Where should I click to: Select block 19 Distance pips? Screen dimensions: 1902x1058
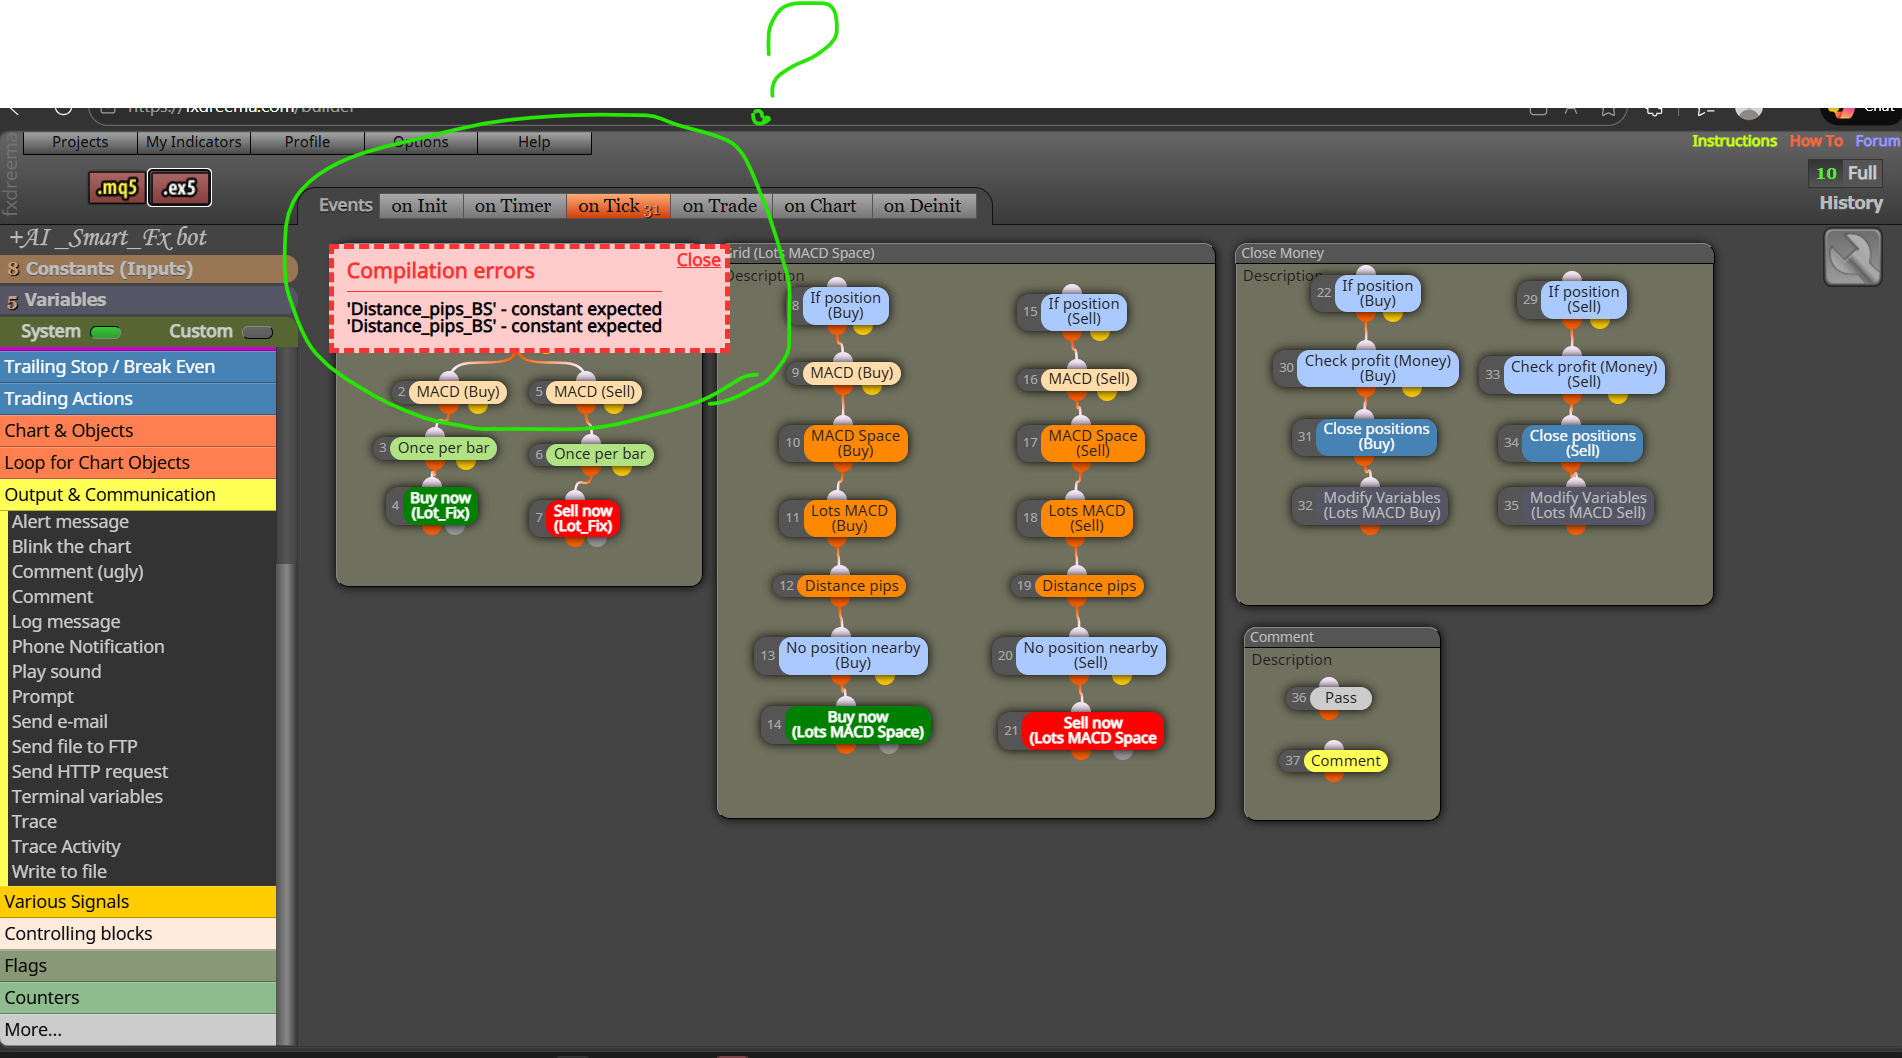click(1089, 586)
